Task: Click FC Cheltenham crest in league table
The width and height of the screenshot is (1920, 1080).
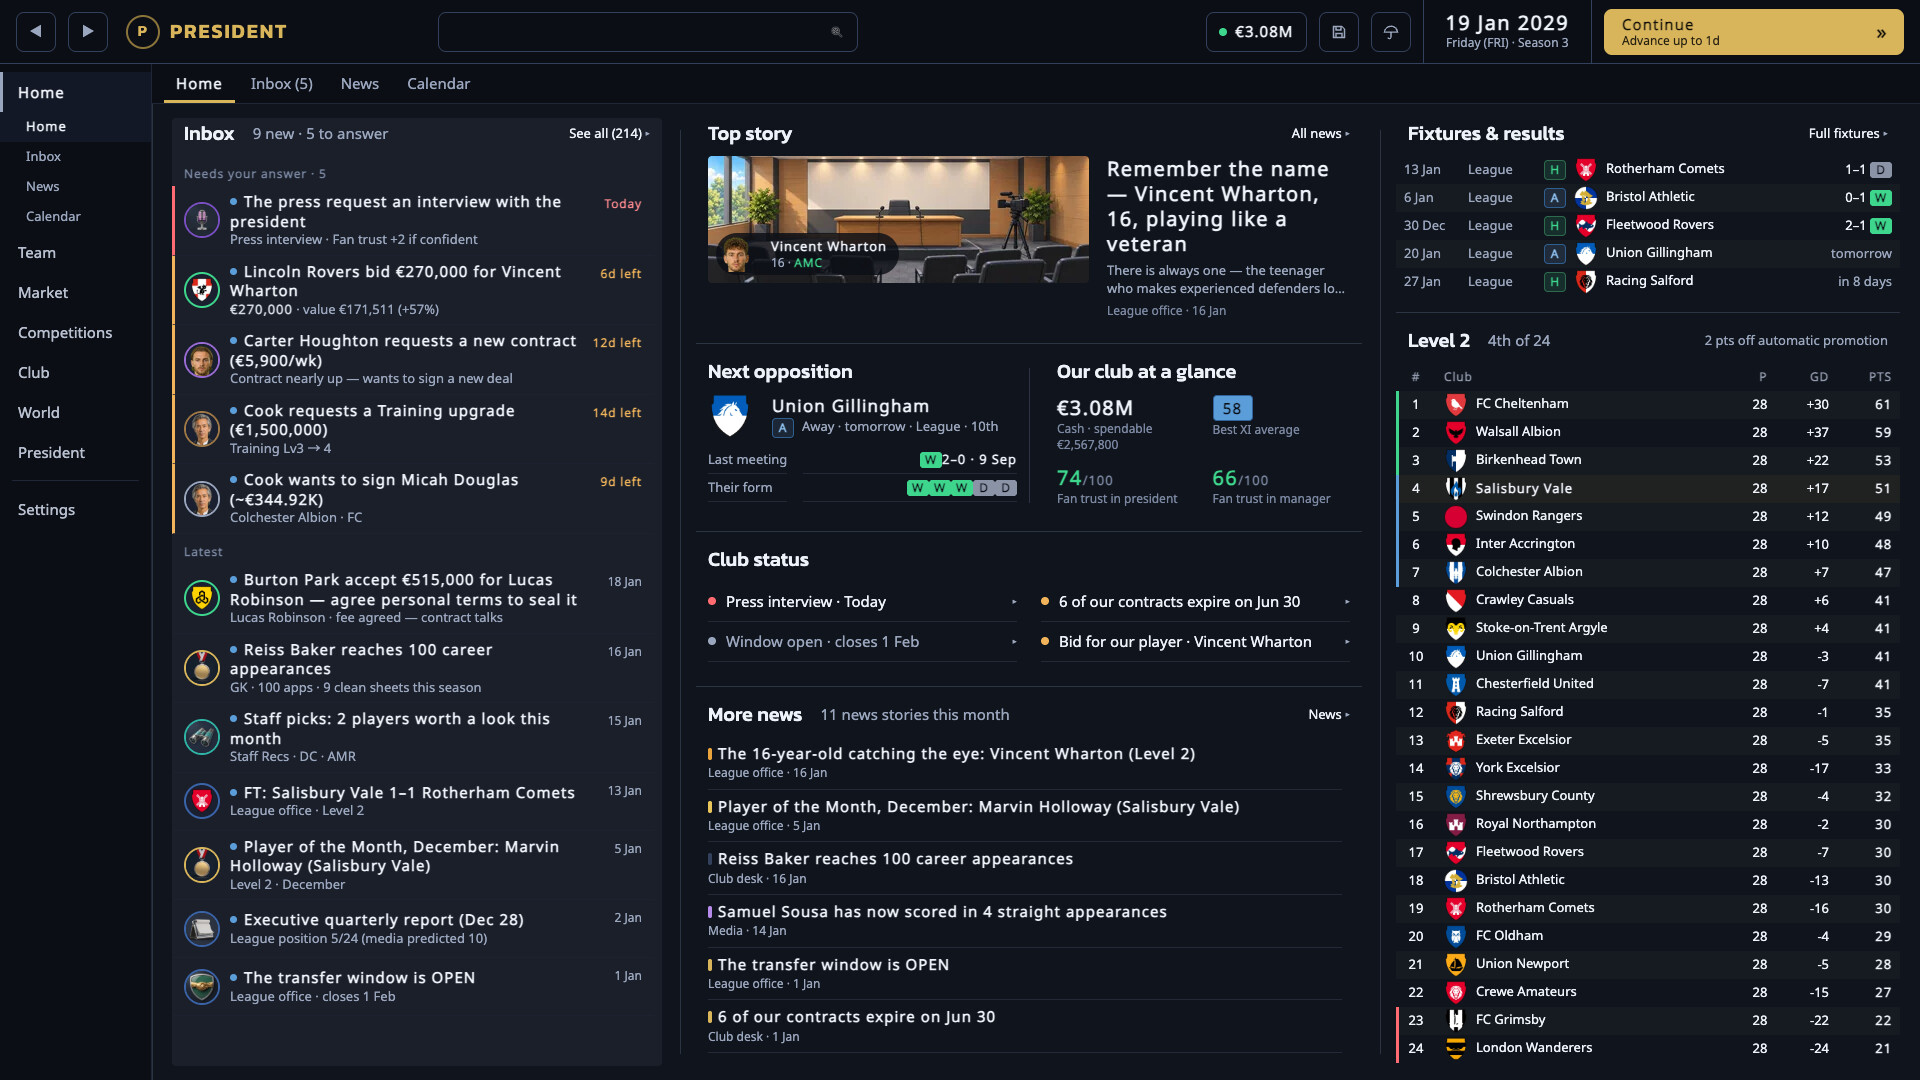Action: point(1456,404)
